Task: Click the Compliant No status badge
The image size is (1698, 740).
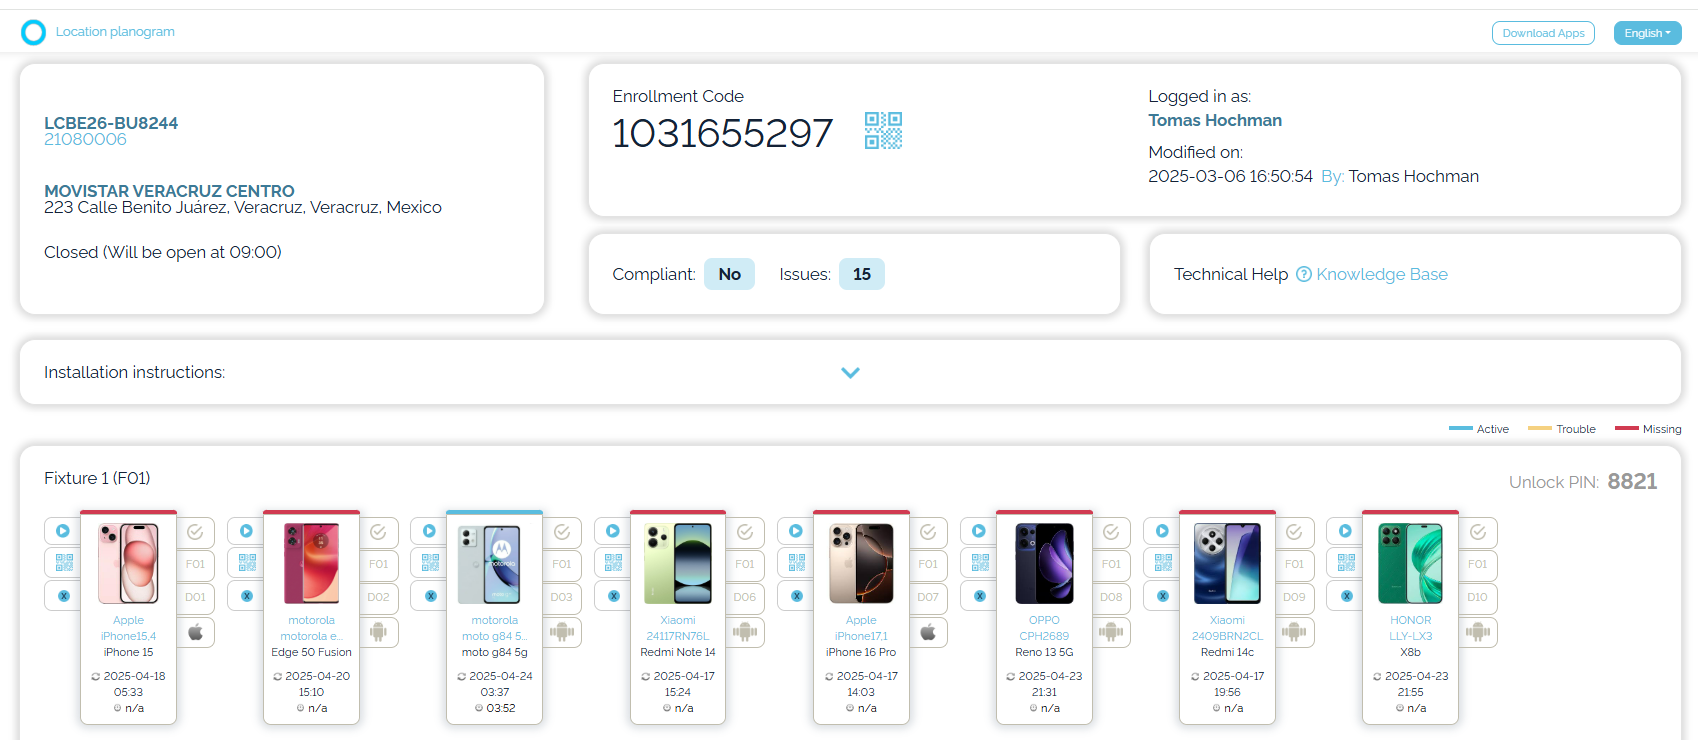Action: [x=730, y=274]
